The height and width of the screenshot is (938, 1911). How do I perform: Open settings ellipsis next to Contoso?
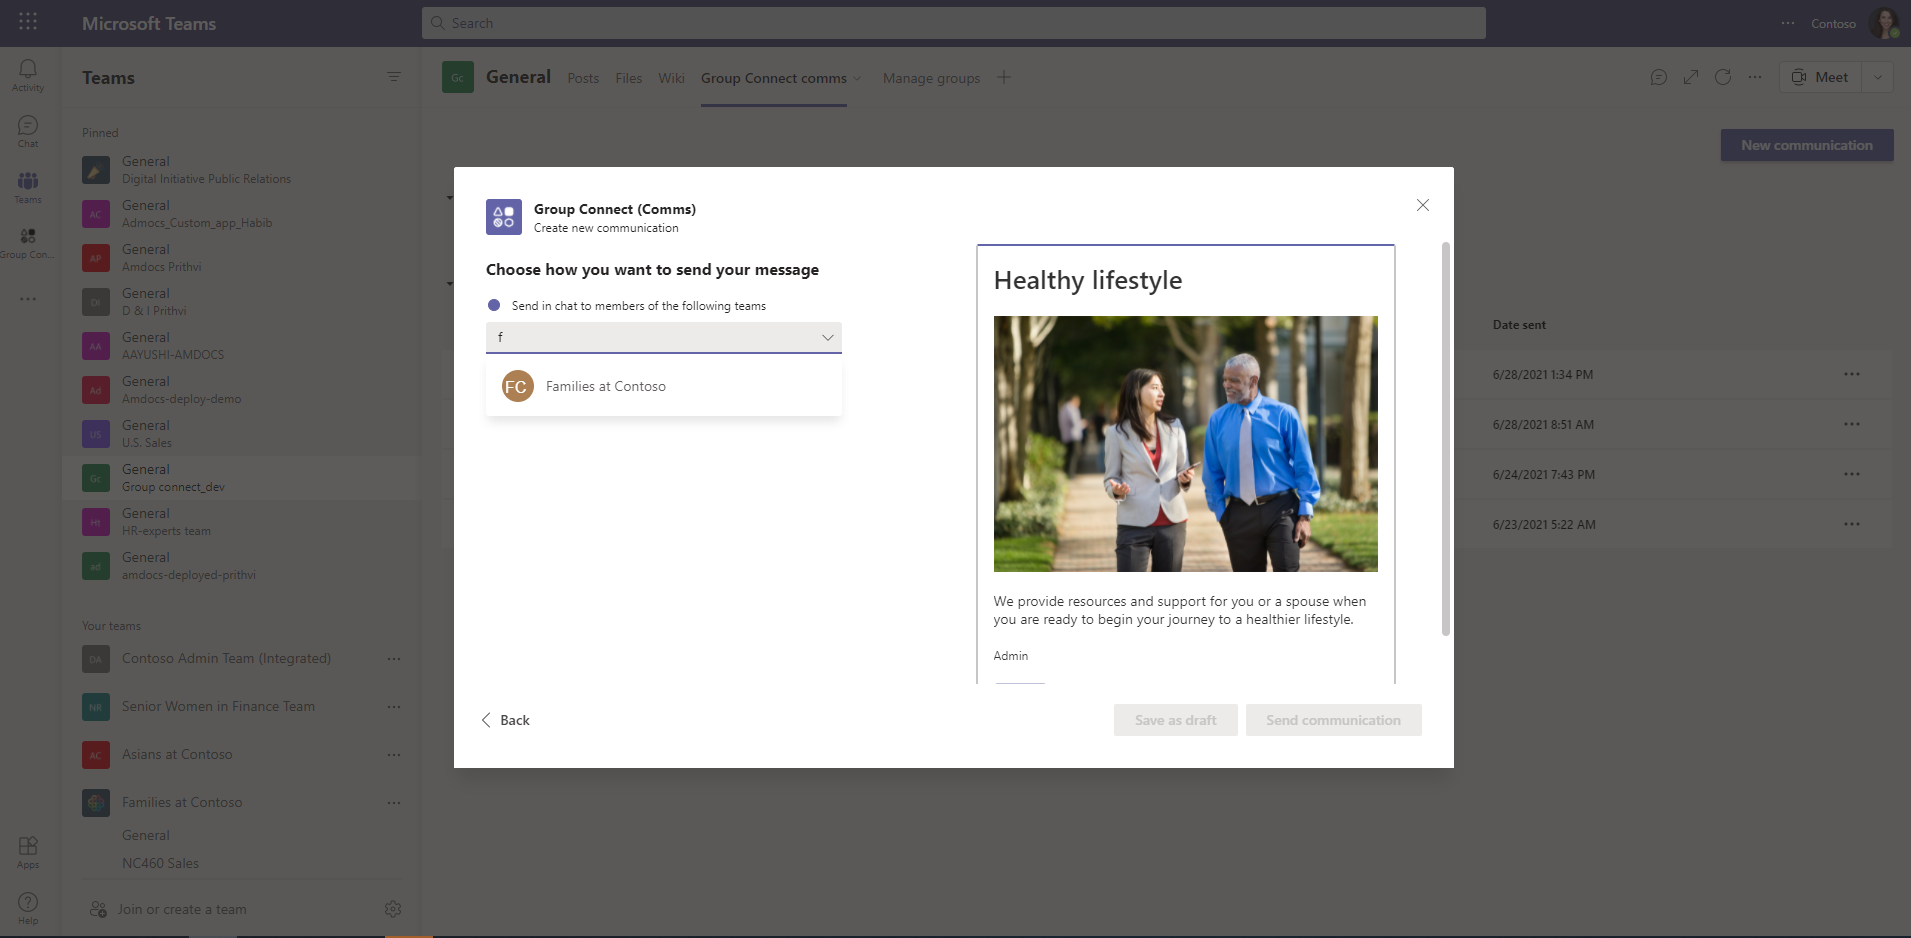pyautogui.click(x=1788, y=23)
